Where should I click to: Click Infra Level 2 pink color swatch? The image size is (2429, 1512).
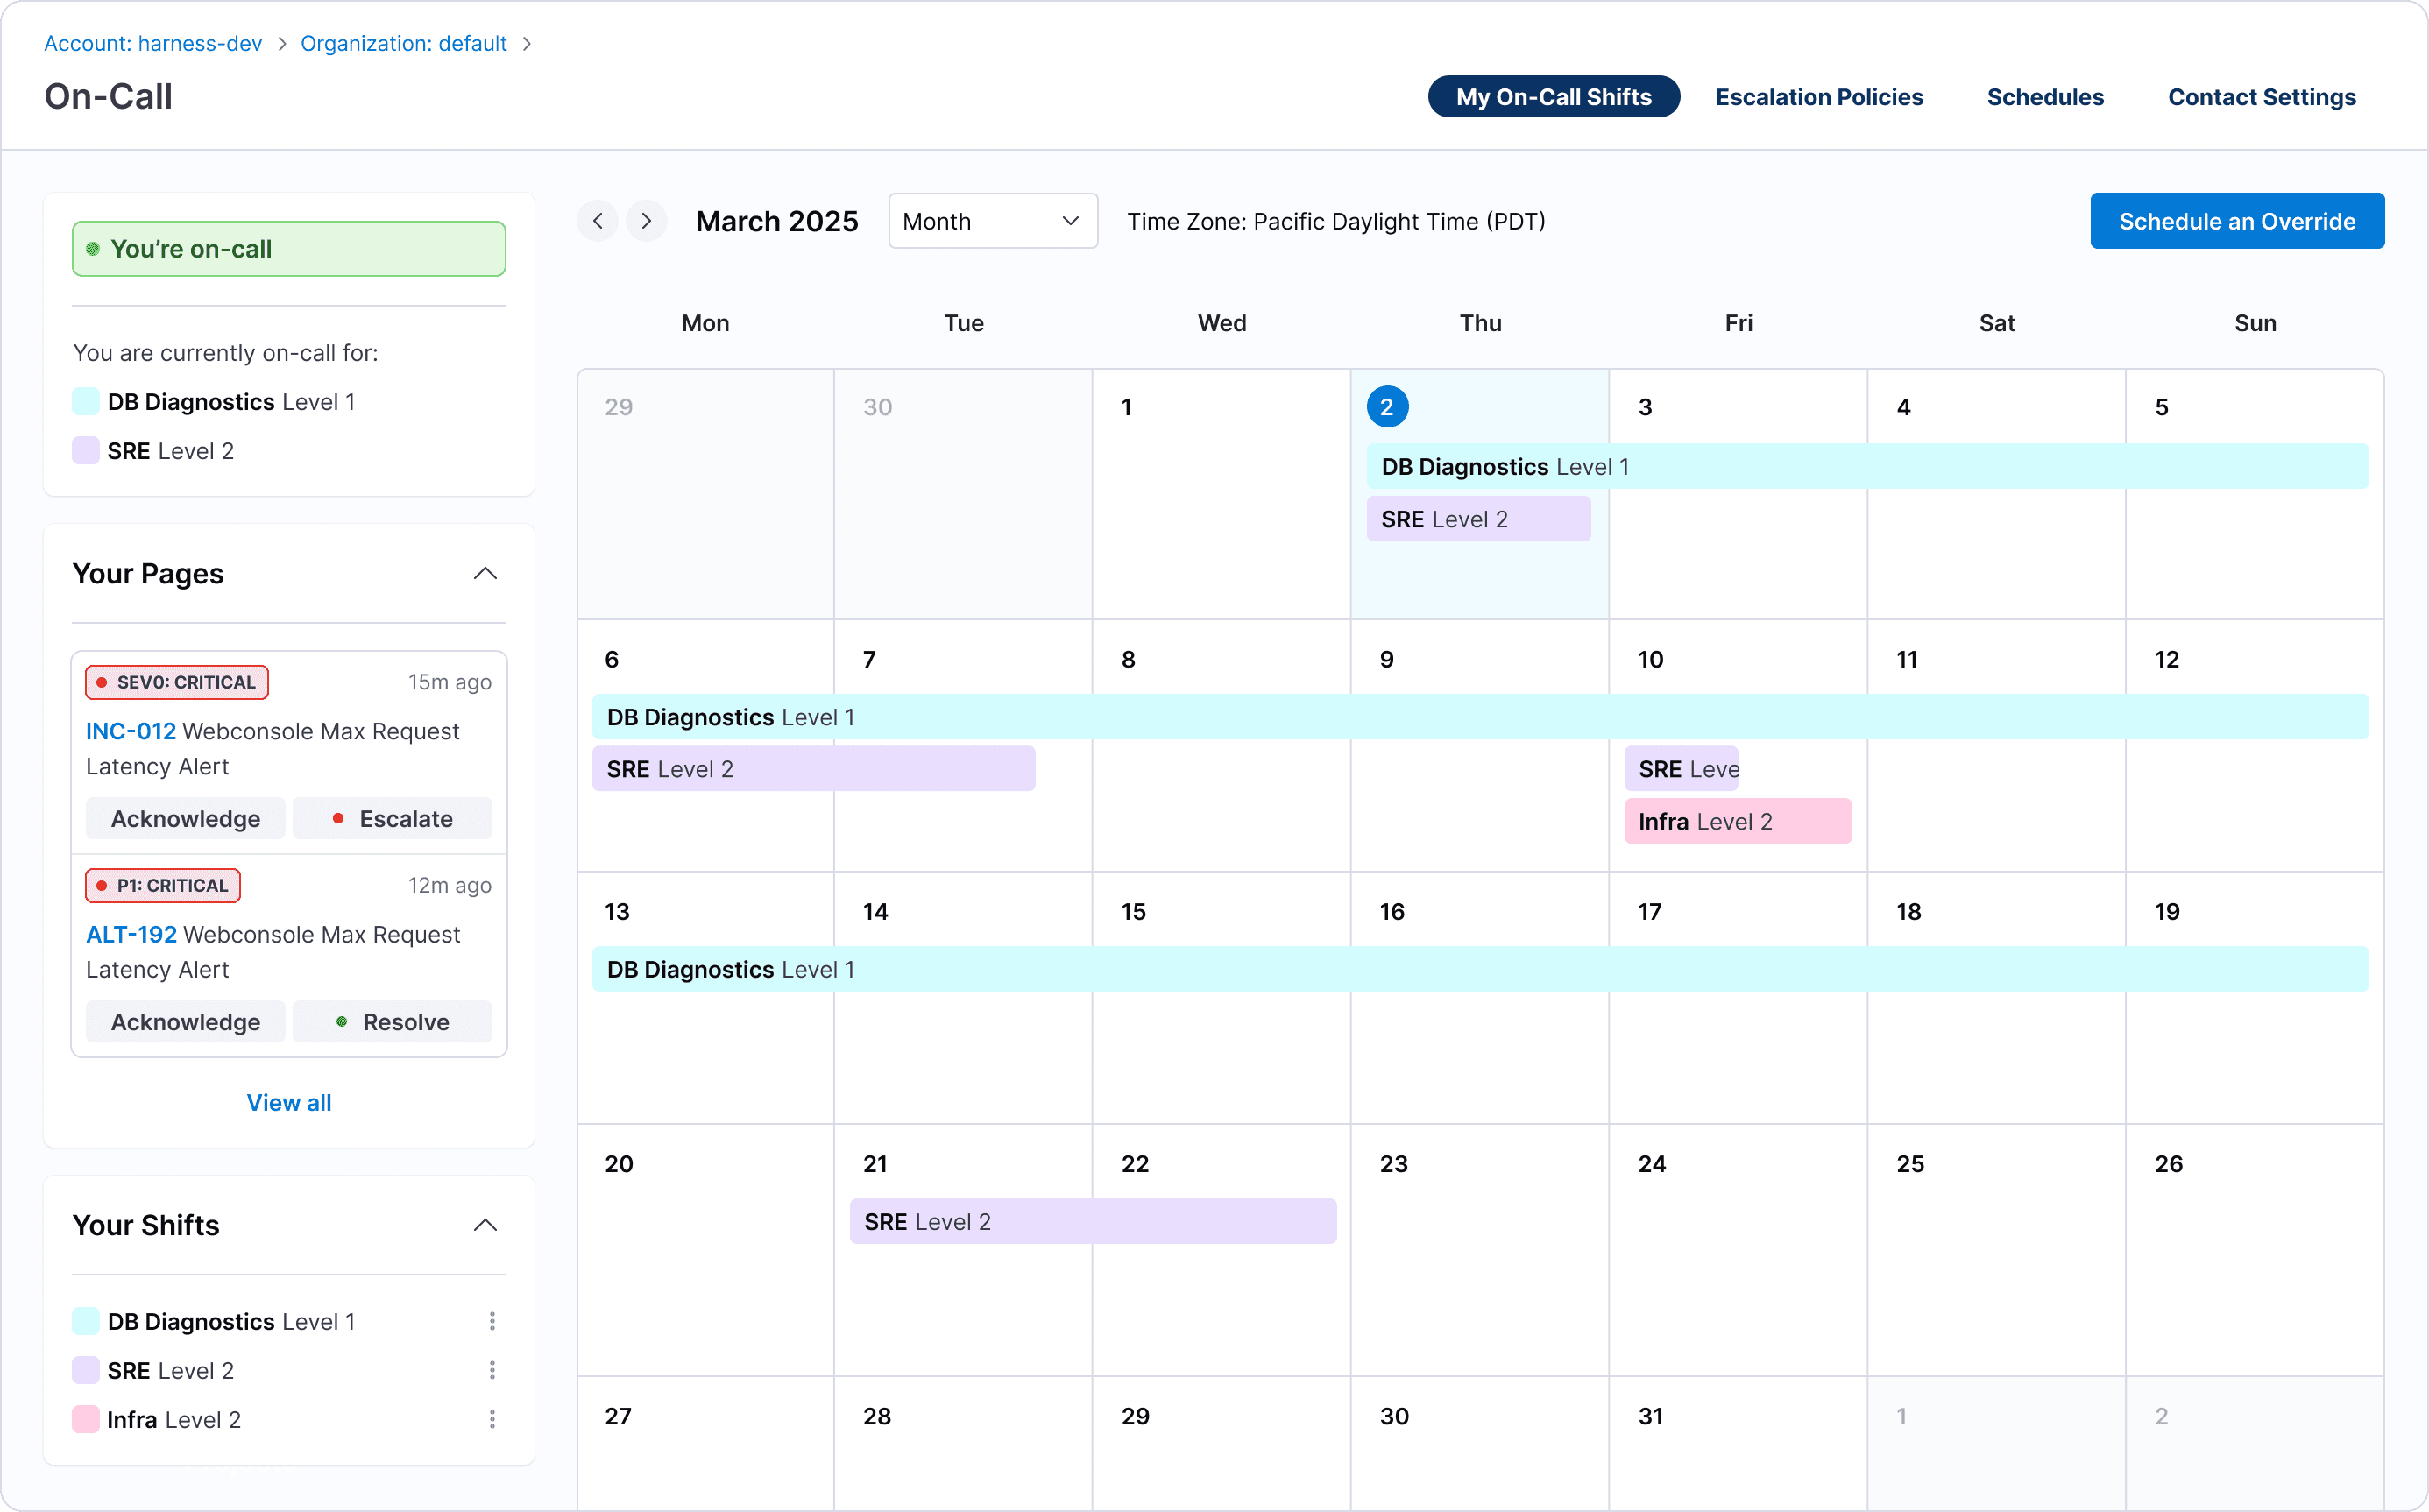click(x=86, y=1419)
